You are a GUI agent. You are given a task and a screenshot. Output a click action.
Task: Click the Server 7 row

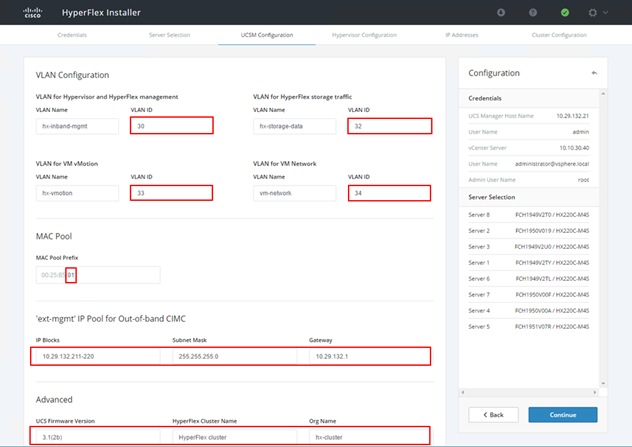pos(529,295)
